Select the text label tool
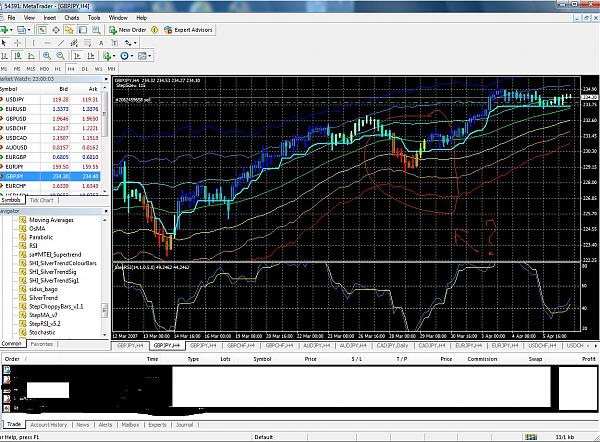Screen dimensions: 600x442 [x=114, y=43]
